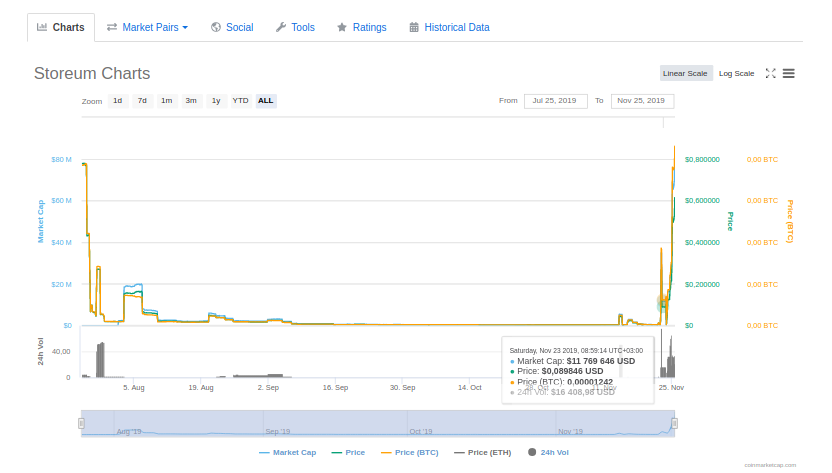Click the To date field
Image resolution: width=832 pixels, height=473 pixels.
[642, 101]
